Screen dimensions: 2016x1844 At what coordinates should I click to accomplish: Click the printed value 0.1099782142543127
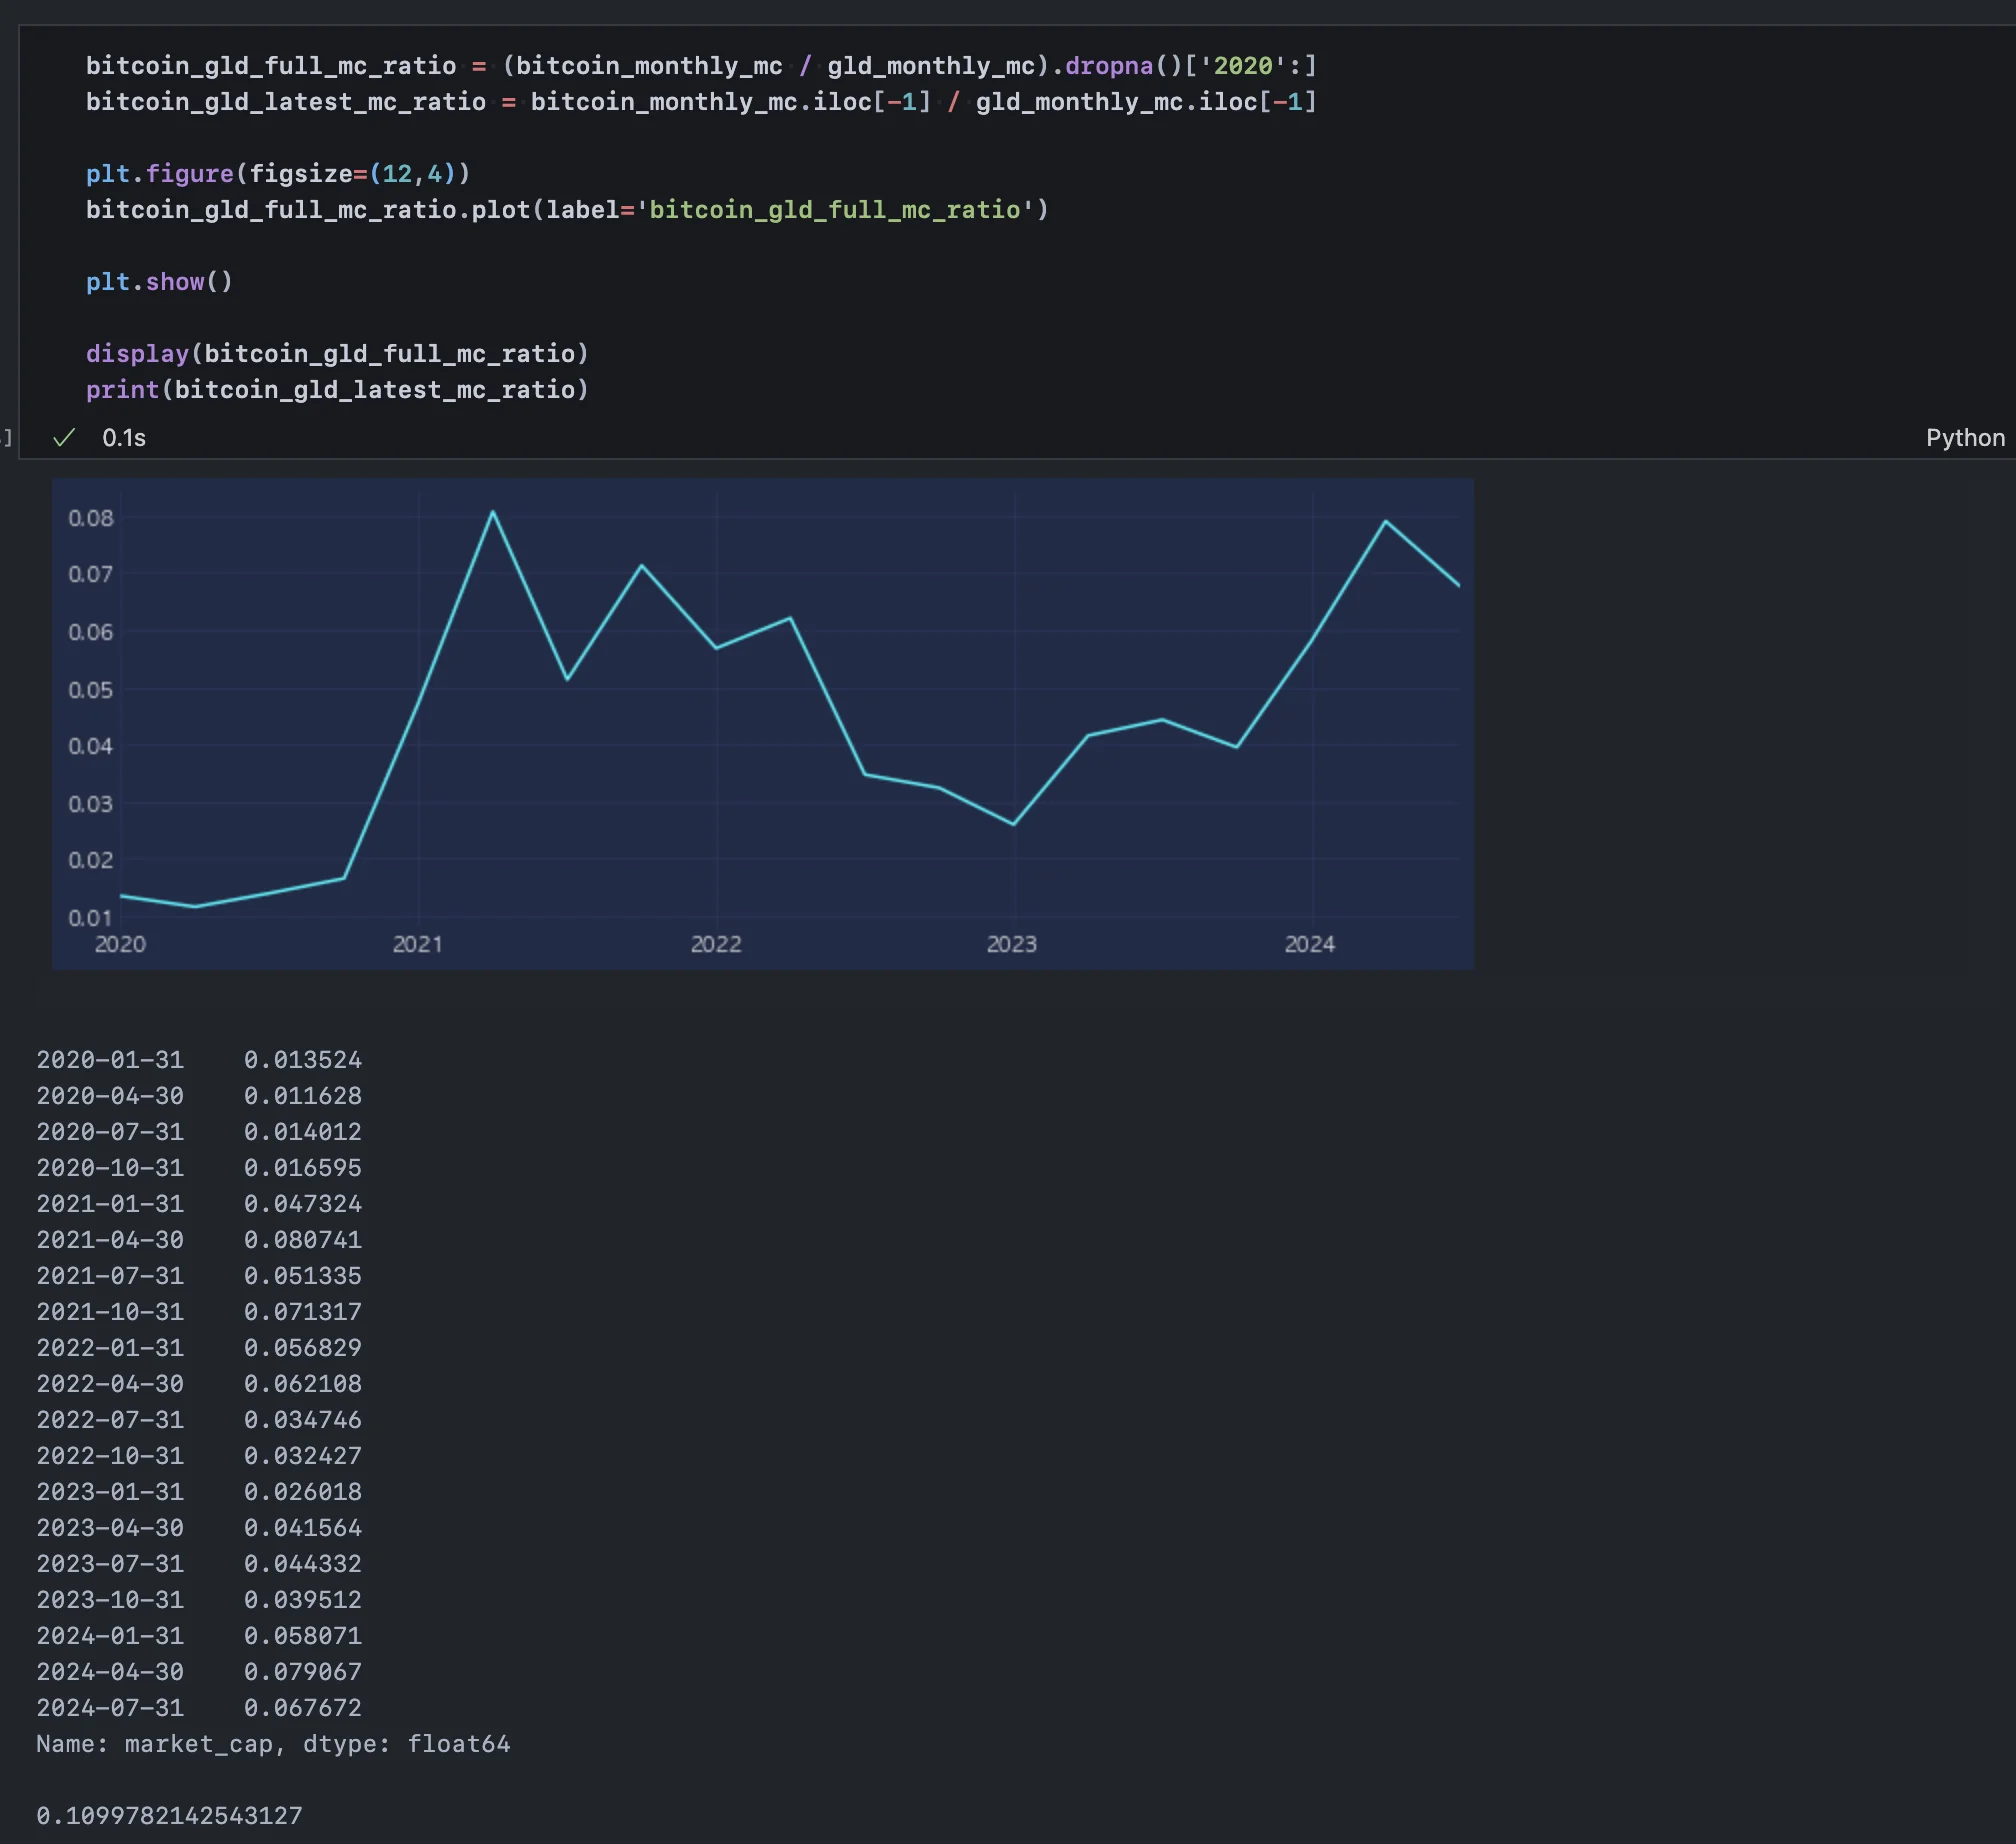point(169,1816)
